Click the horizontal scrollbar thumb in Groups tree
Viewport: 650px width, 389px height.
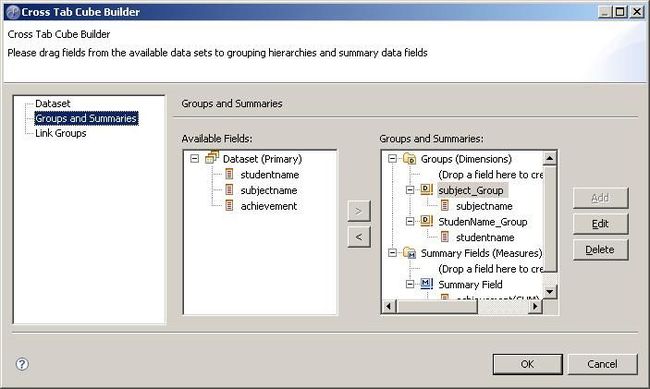(437, 306)
